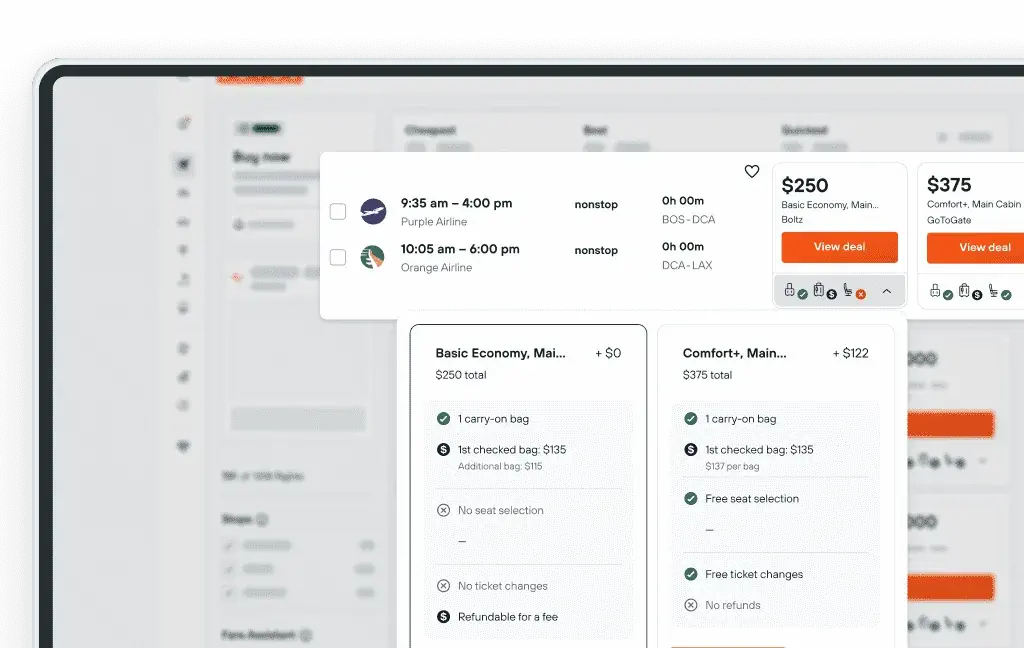Click the dollar icon beside Comfort+ checked bag
1024x648 pixels.
pos(690,449)
